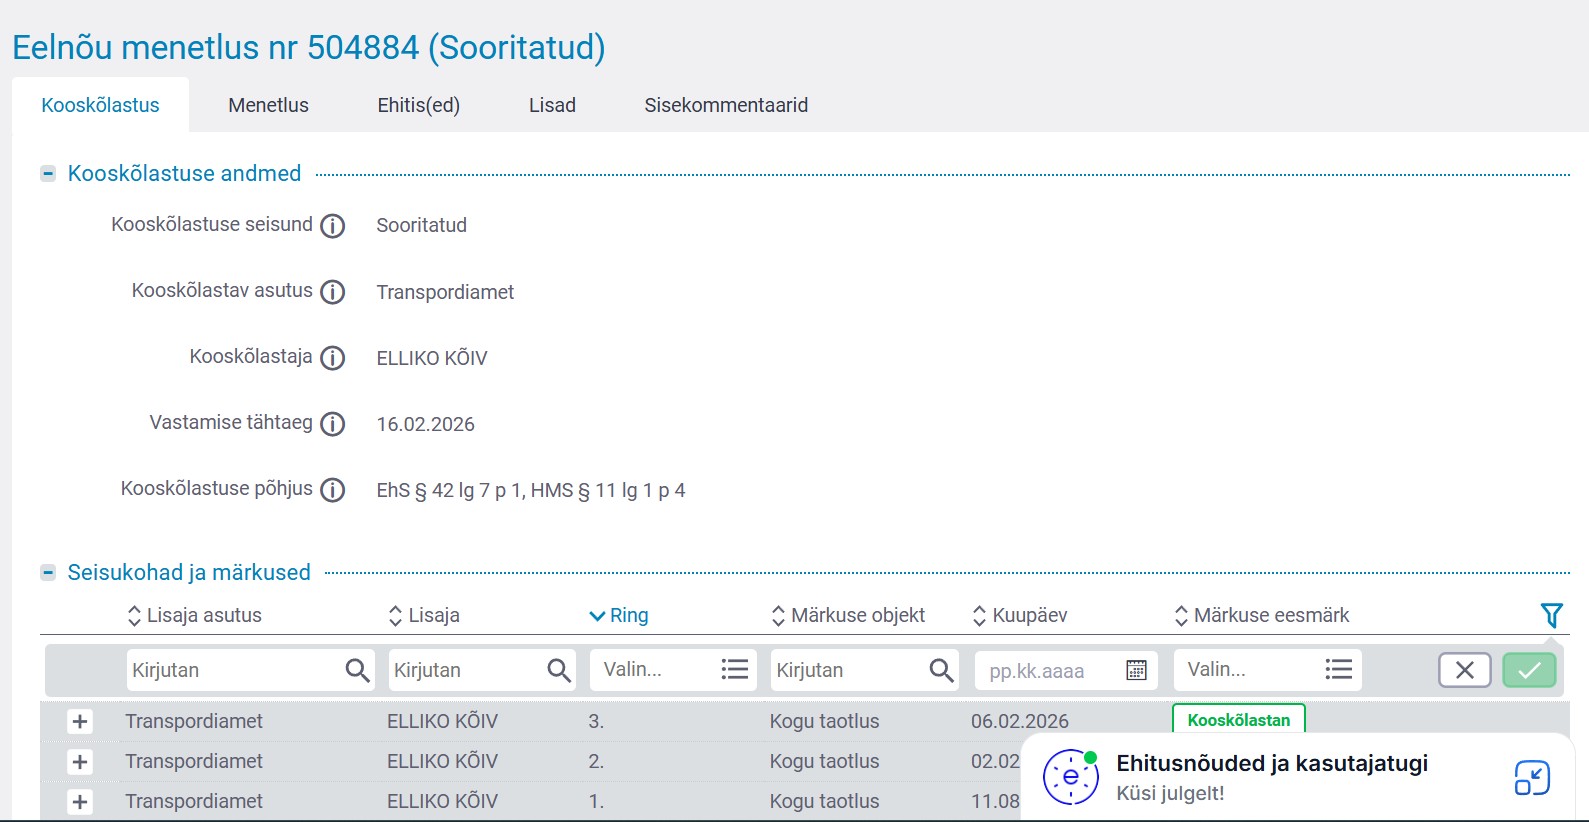Open calendar picker in Kuupäev filter

tap(1136, 670)
